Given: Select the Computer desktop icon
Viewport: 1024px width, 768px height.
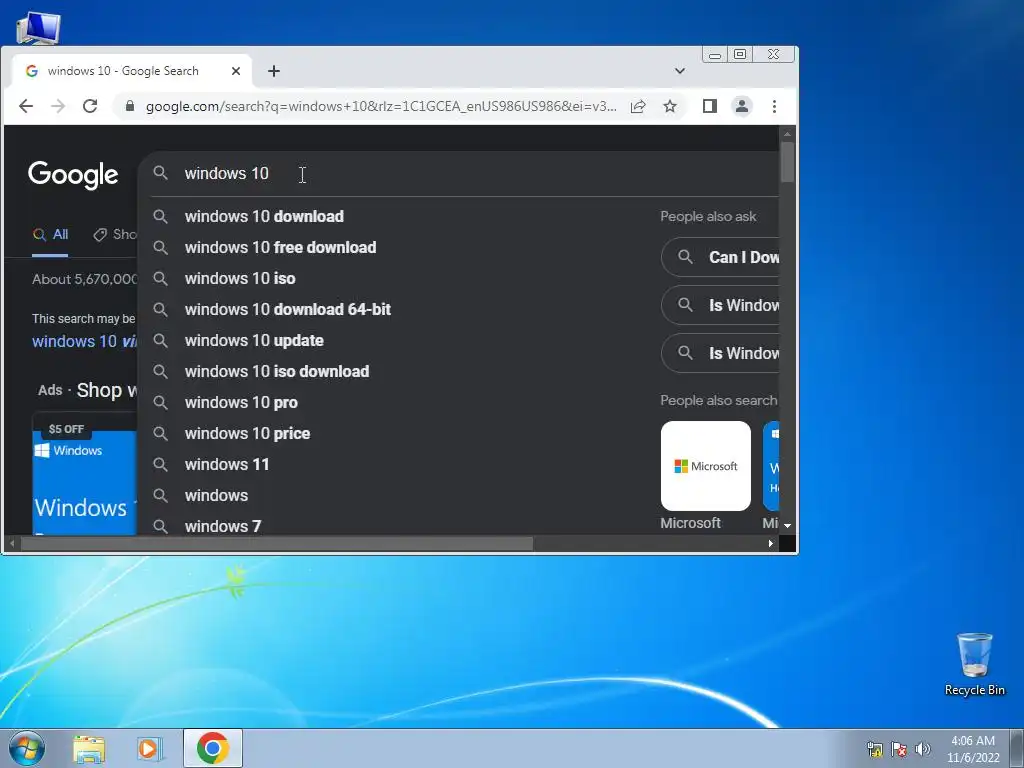Looking at the screenshot, I should coord(38,29).
